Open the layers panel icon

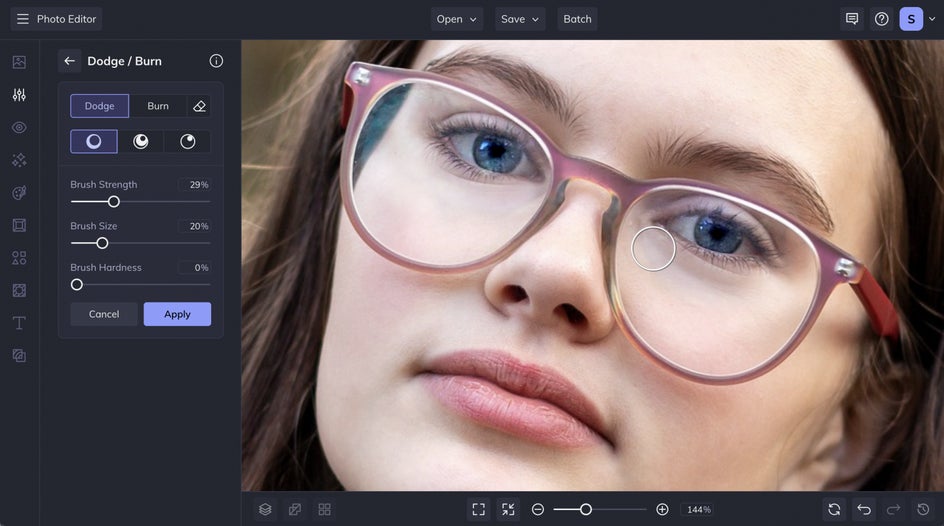point(265,510)
